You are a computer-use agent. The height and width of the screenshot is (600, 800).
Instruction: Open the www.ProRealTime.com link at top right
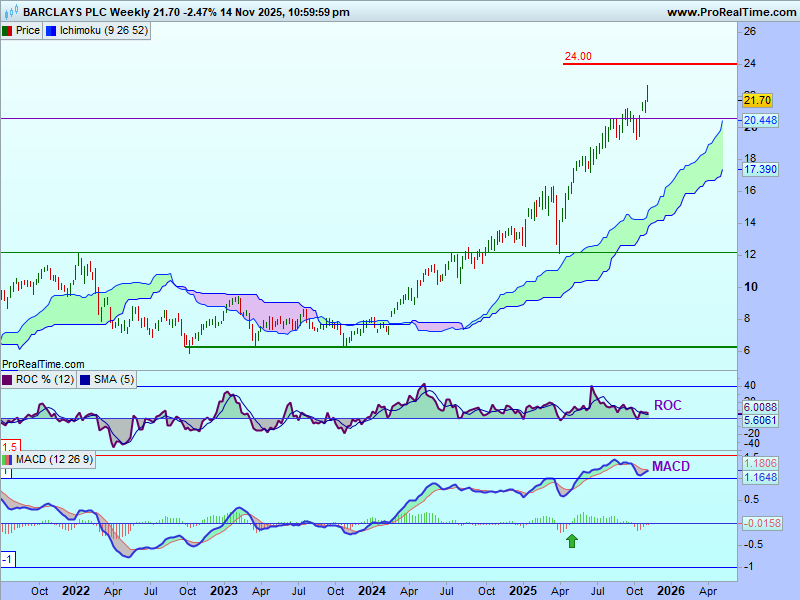(729, 12)
